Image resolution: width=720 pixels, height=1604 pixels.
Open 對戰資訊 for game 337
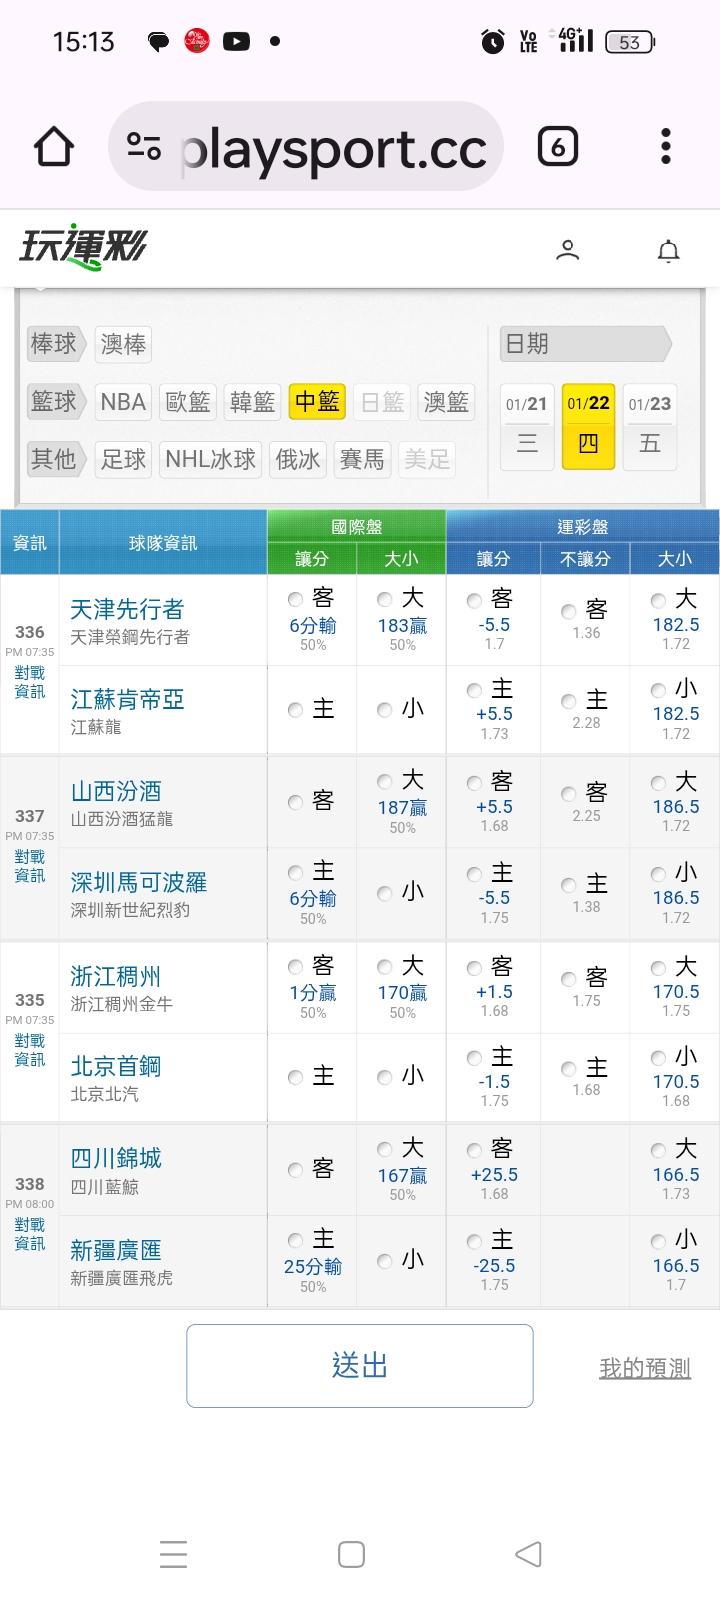coord(30,866)
